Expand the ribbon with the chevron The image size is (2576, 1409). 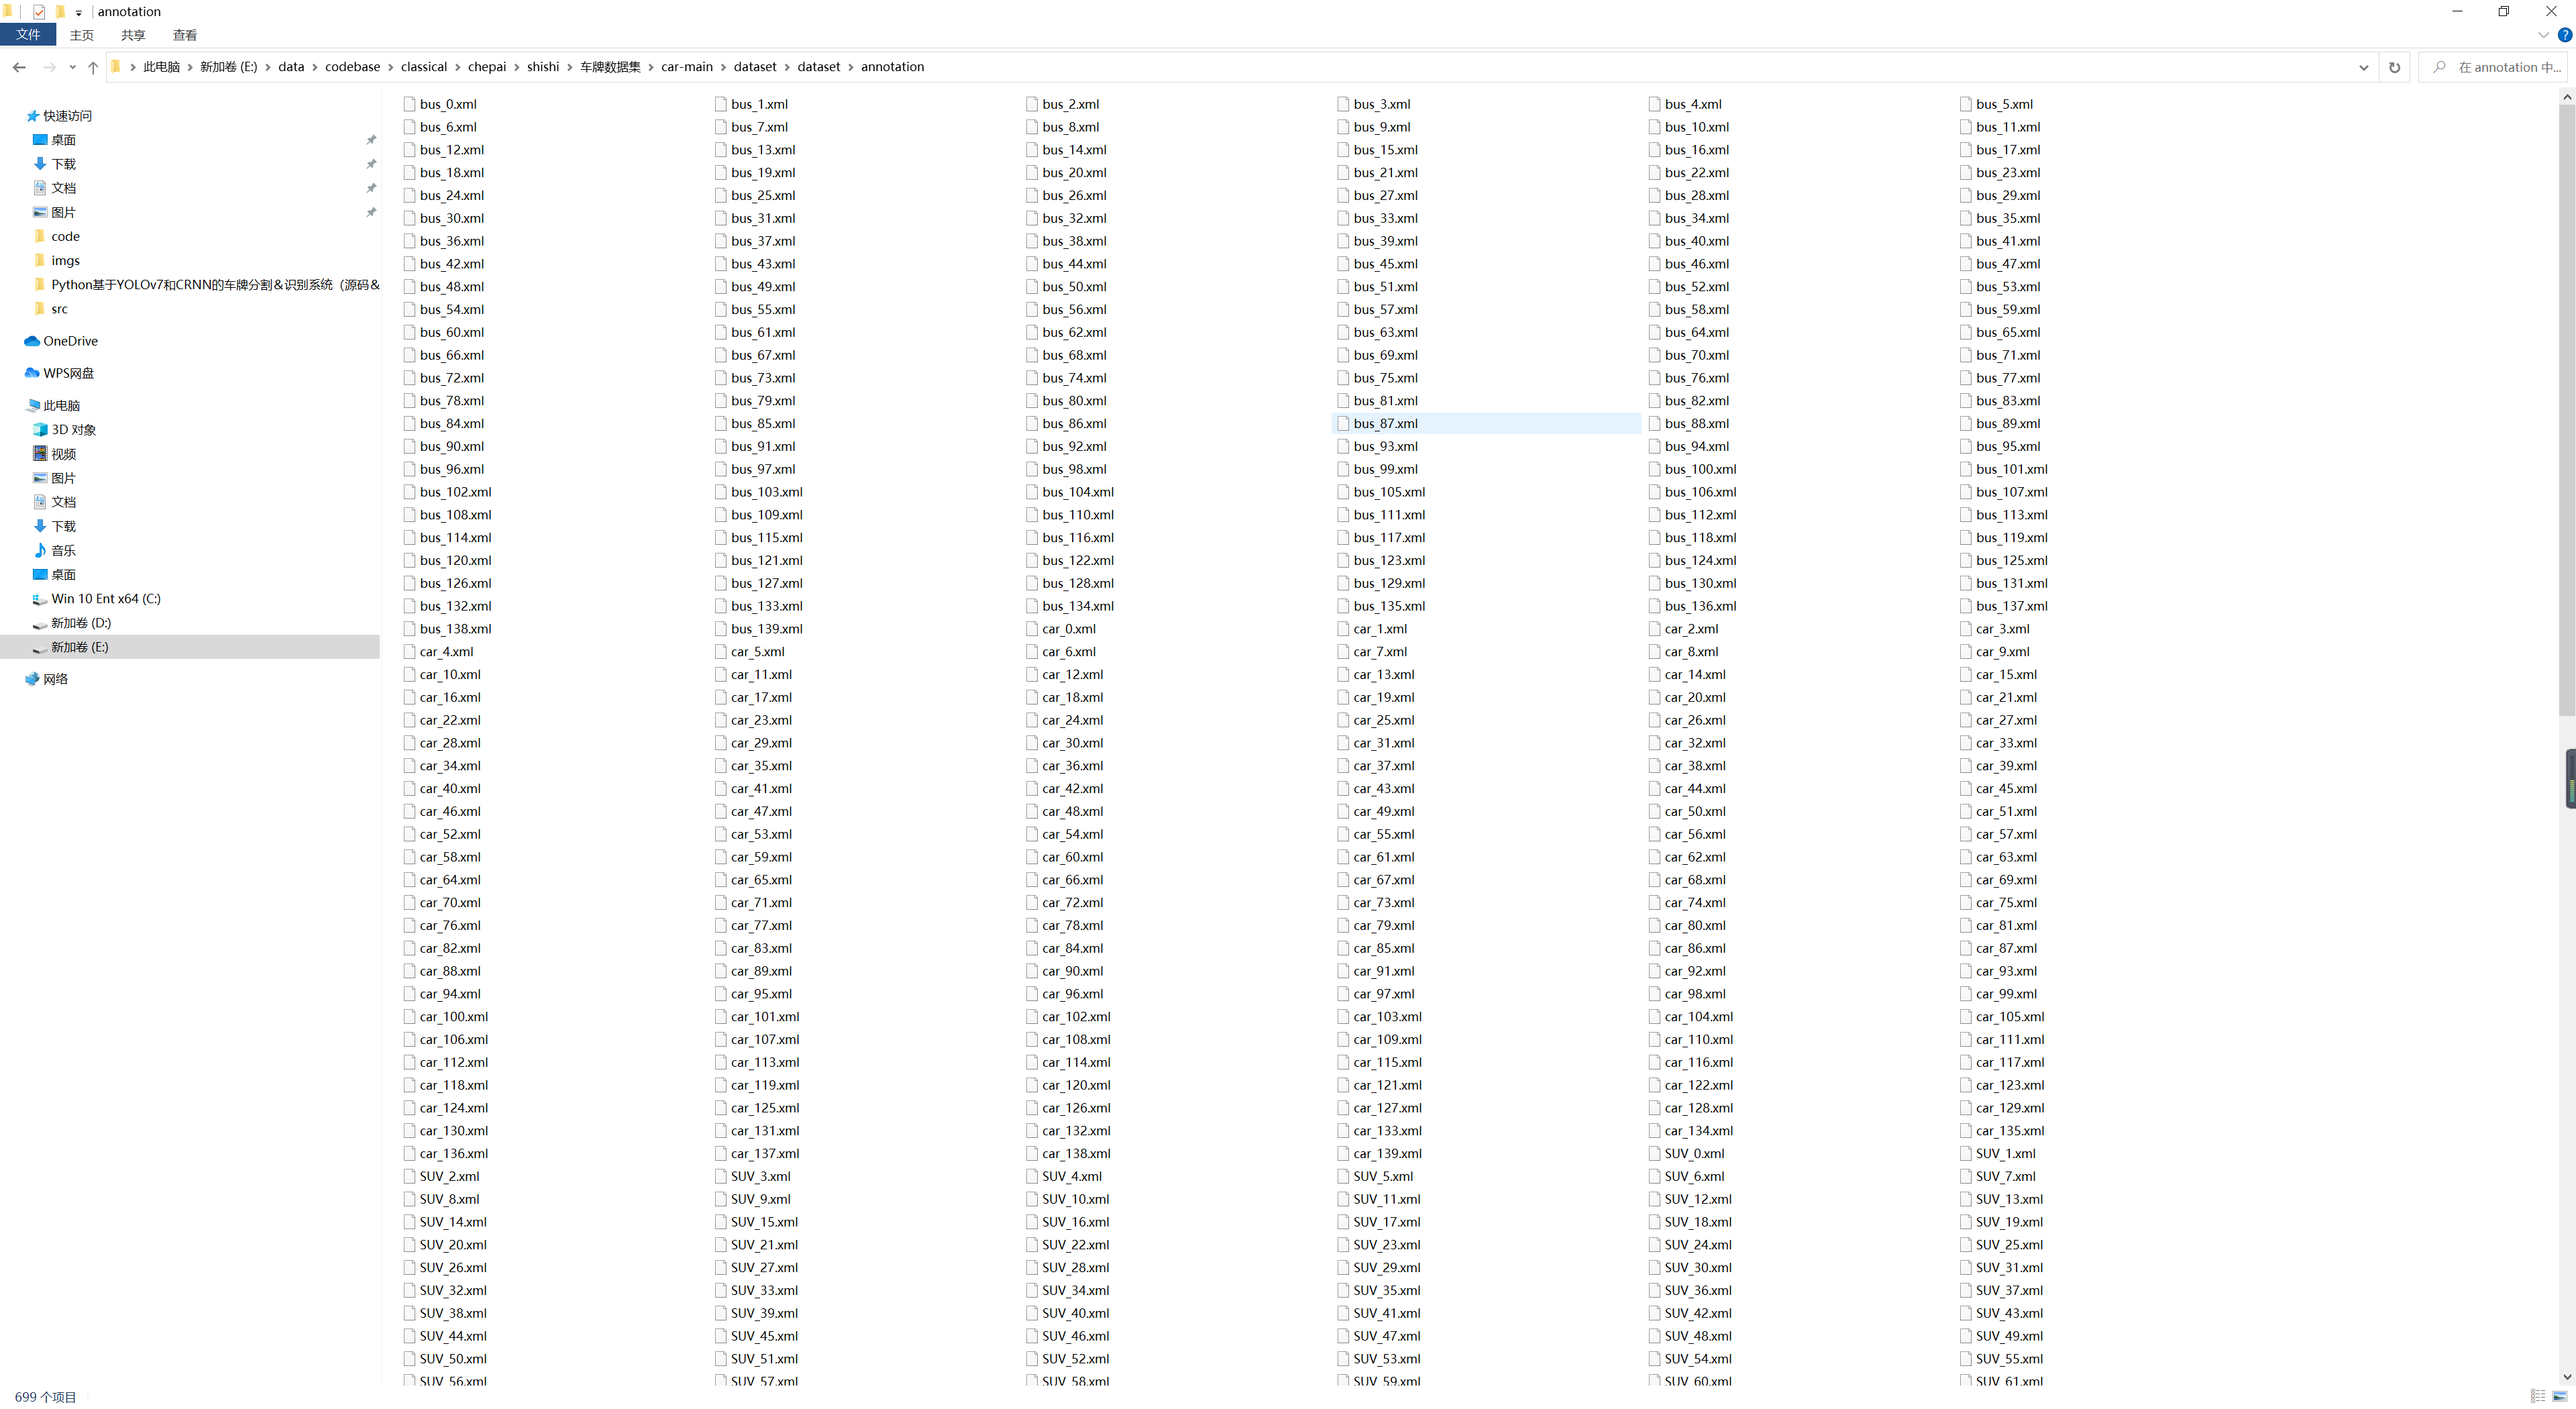[2543, 35]
